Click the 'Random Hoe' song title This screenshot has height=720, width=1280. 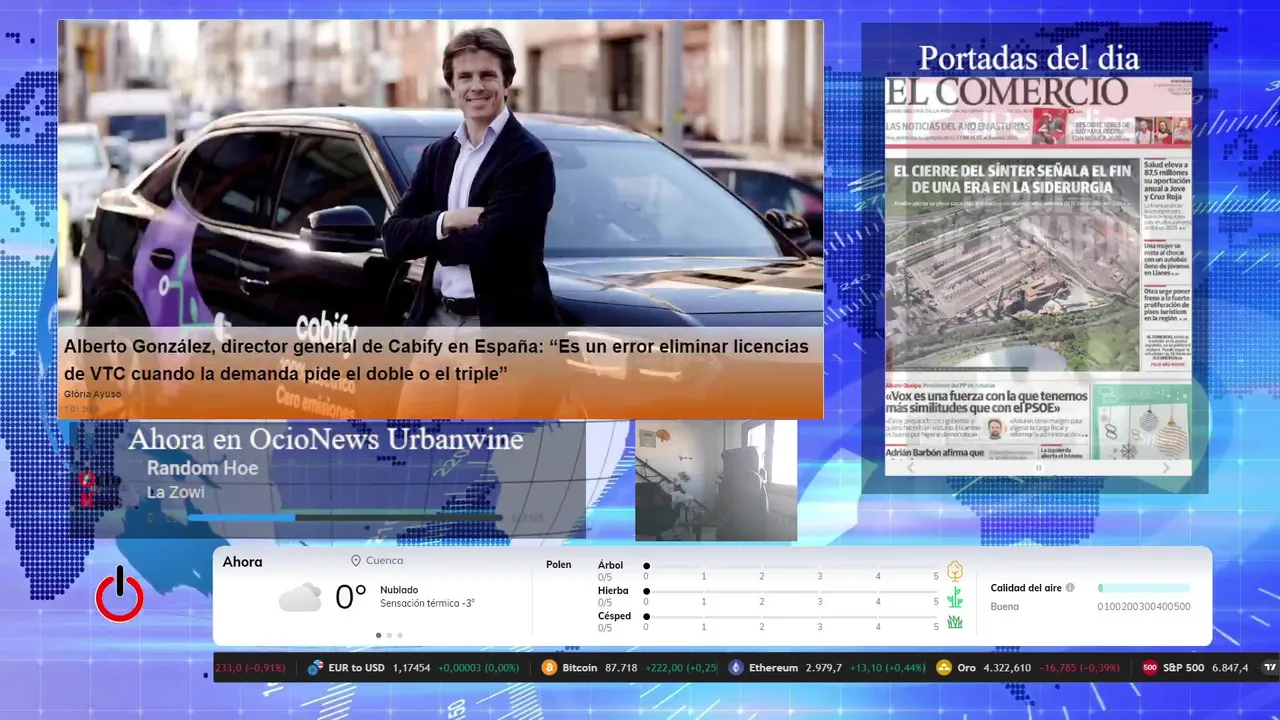[x=202, y=468]
